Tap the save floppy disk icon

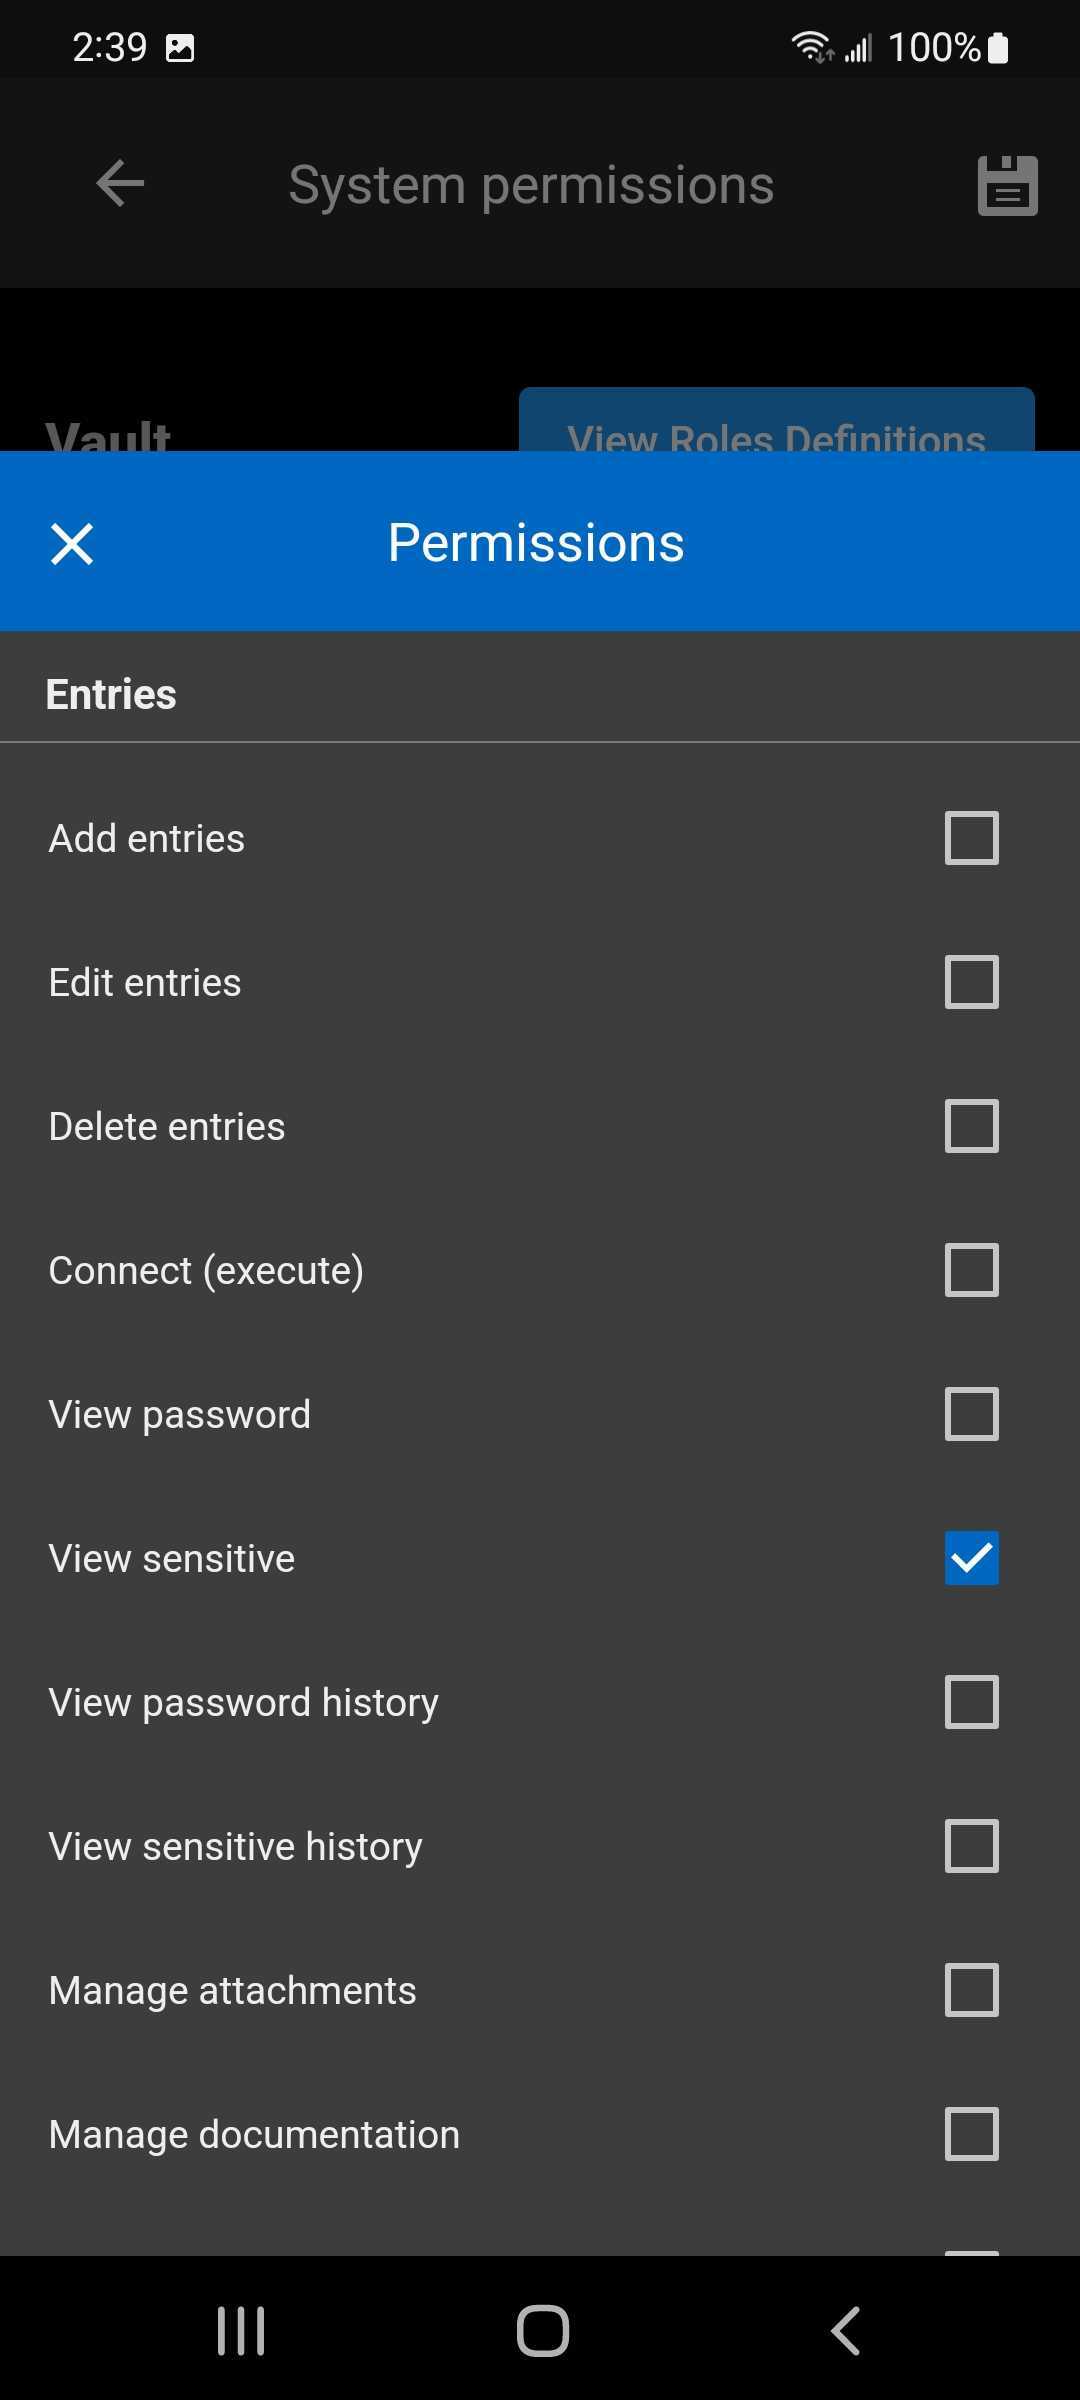tap(1007, 185)
